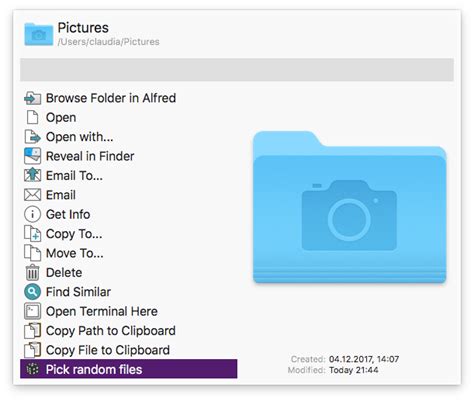474x401 pixels.
Task: Select Browse Folder in Alfred action
Action: (x=129, y=98)
